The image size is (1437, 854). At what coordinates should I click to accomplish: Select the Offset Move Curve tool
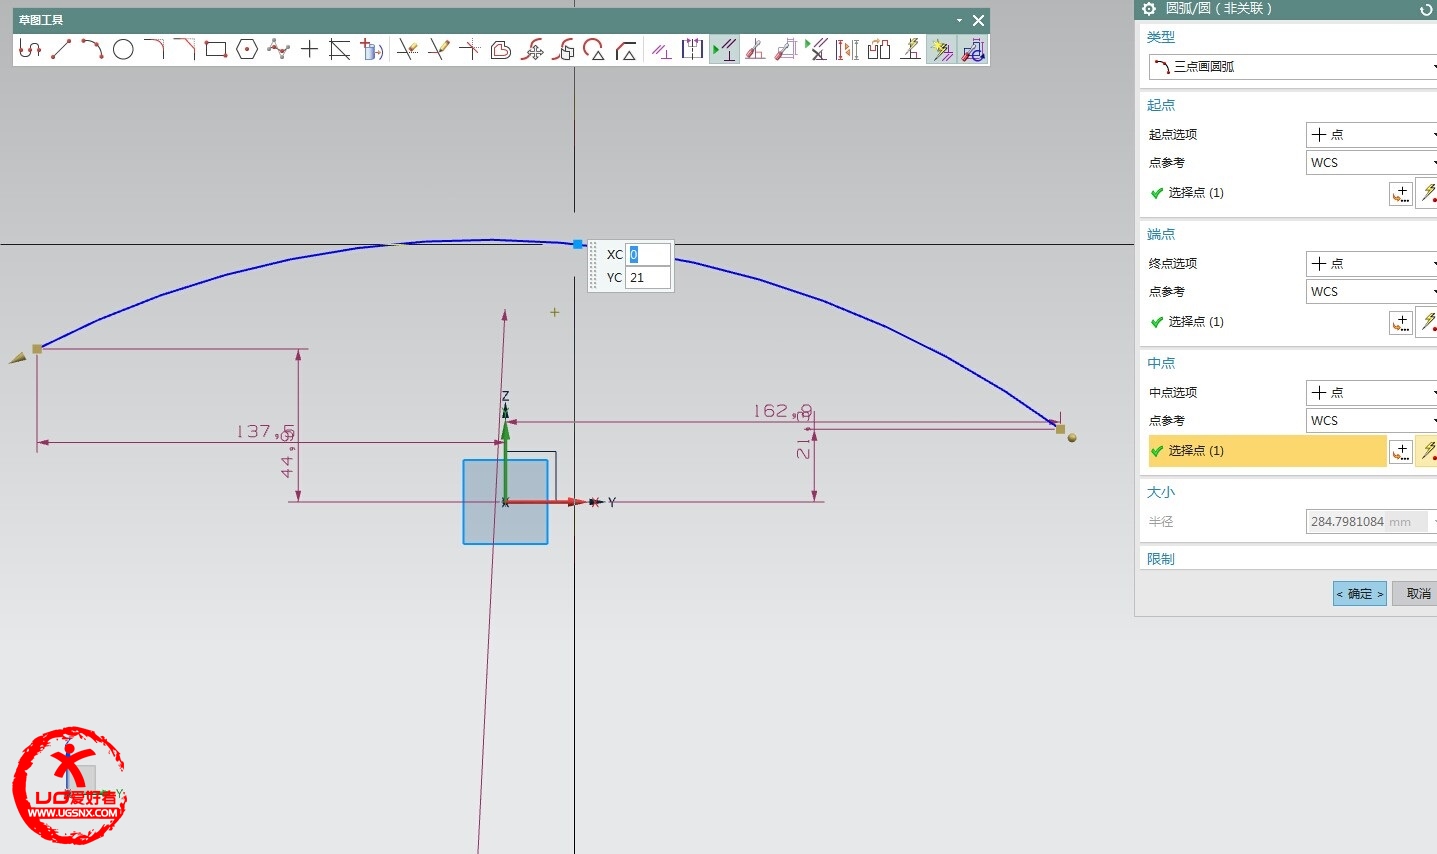[564, 49]
